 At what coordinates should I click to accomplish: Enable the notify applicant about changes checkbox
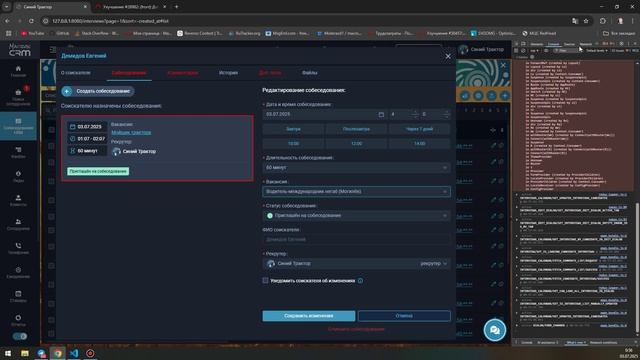click(266, 280)
